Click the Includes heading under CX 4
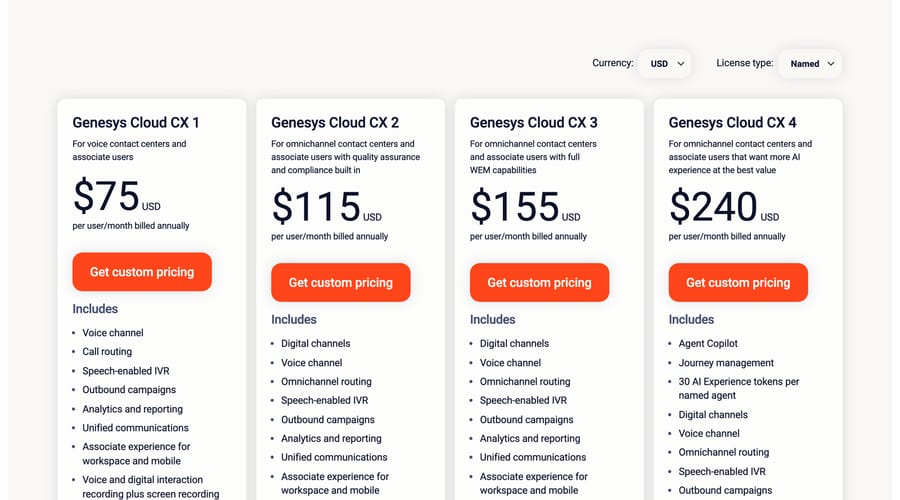Screen dimensions: 900x500 691,319
